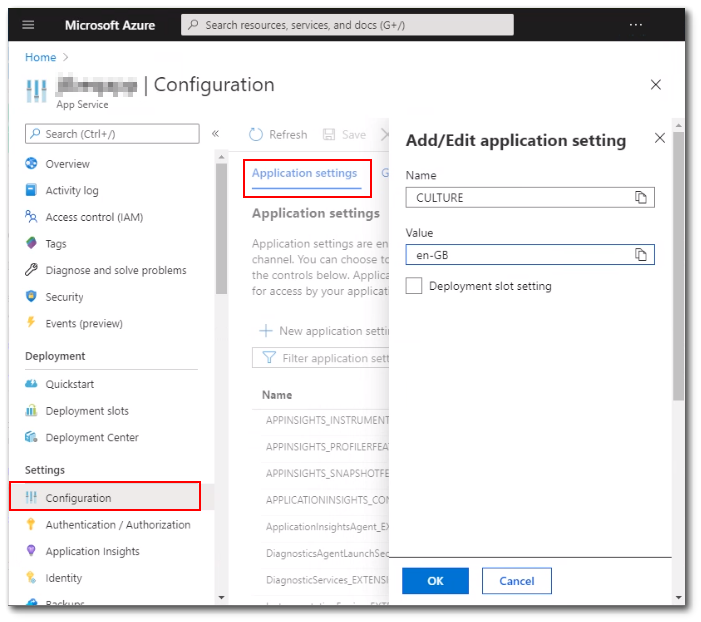Click the Access control (IAM) people icon
Screen dimensions: 701x622
tap(31, 217)
